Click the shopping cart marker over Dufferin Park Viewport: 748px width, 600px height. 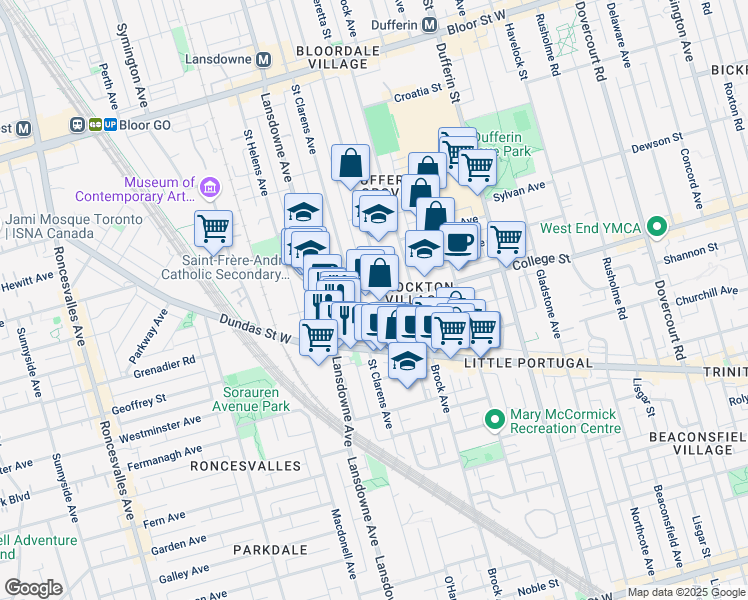(x=477, y=168)
